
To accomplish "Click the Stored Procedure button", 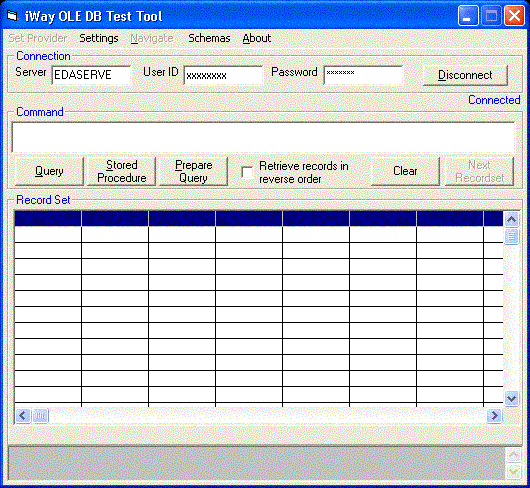I will (x=122, y=171).
